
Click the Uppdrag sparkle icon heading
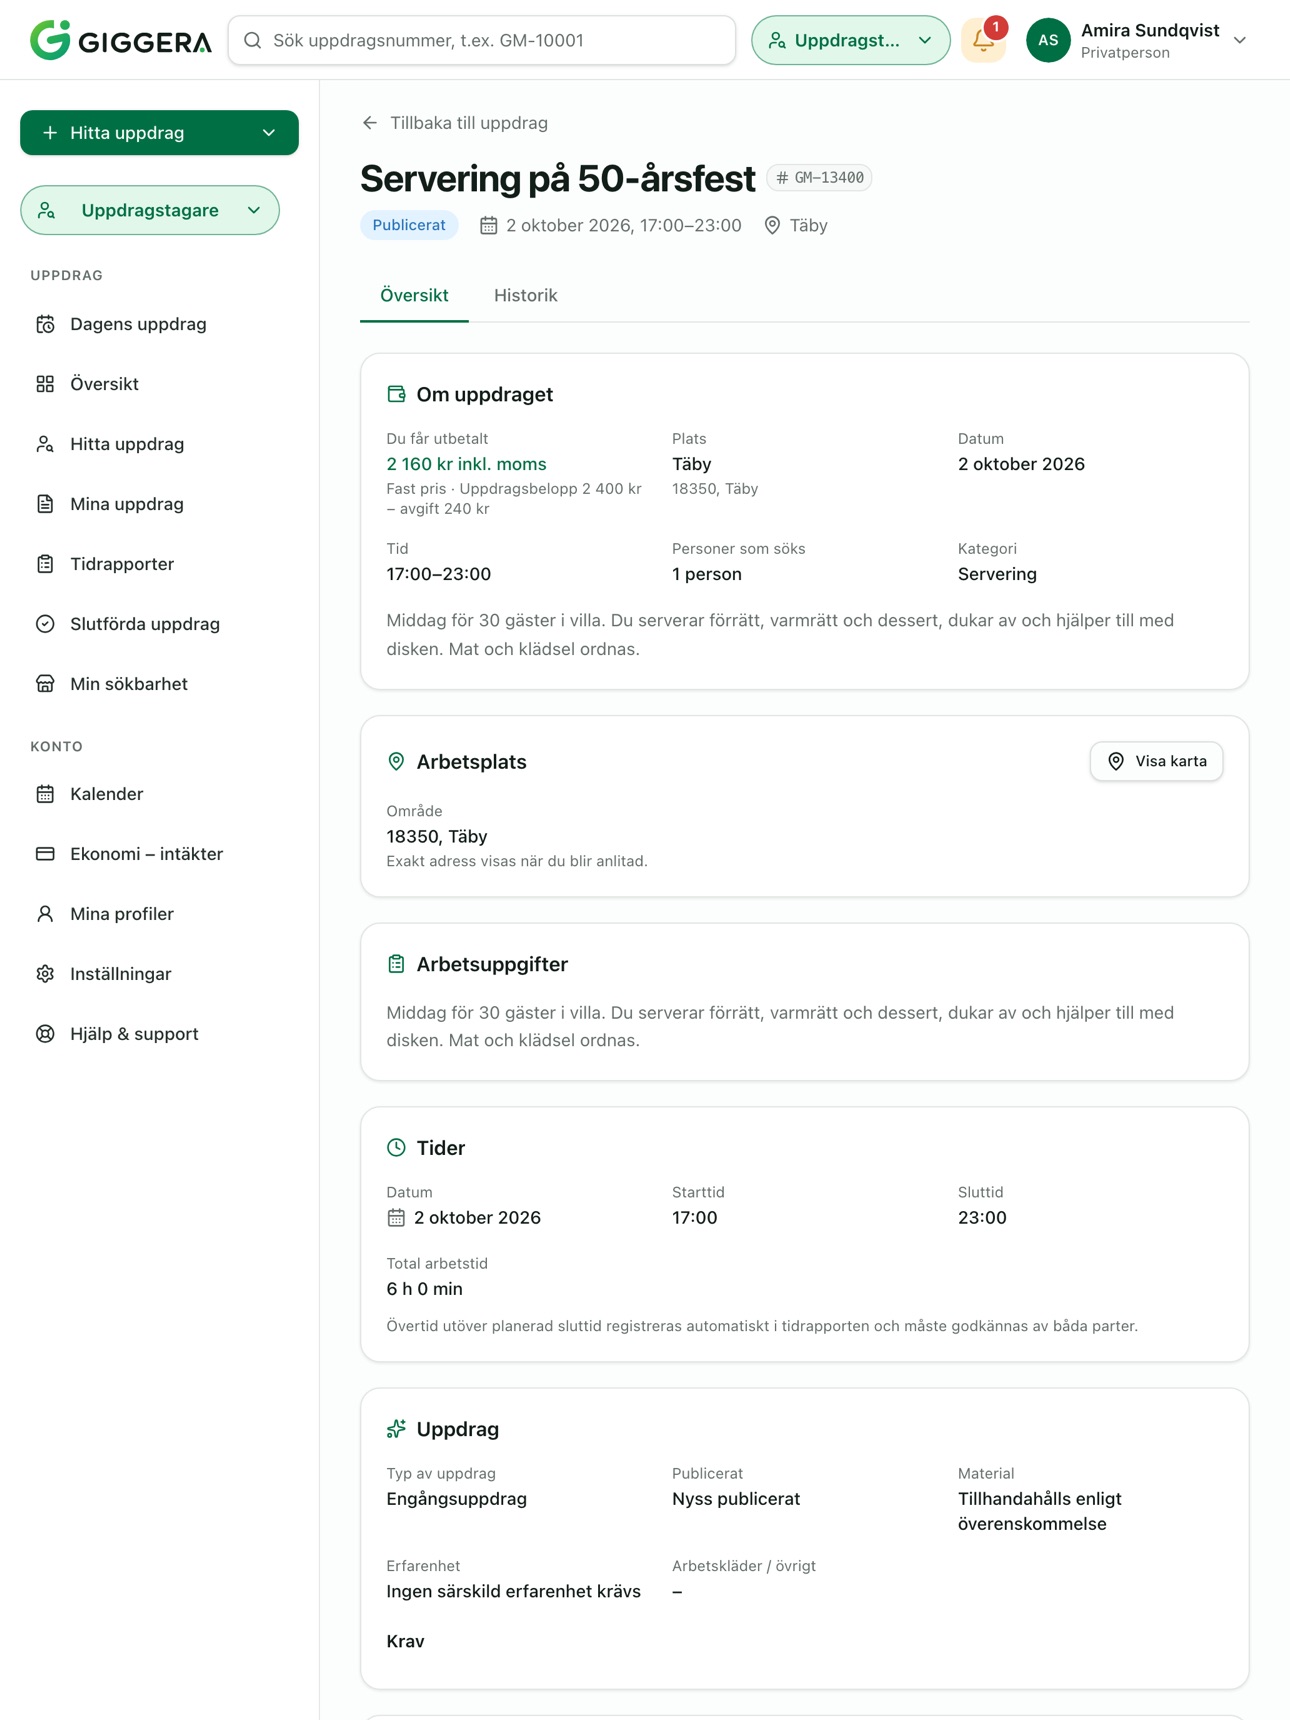click(397, 1429)
